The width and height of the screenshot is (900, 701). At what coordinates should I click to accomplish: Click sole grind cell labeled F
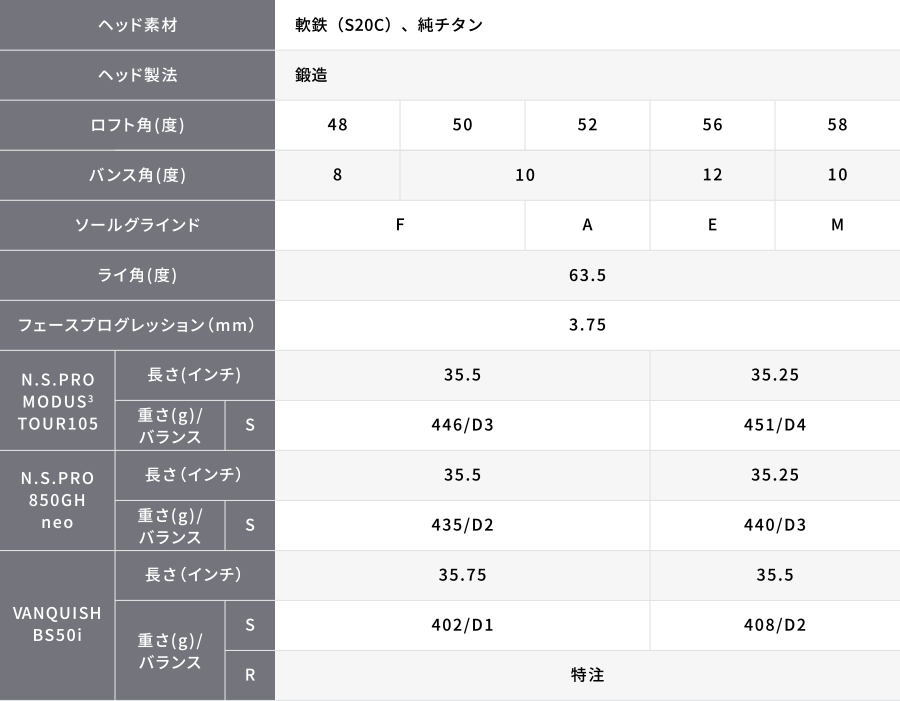tap(400, 224)
